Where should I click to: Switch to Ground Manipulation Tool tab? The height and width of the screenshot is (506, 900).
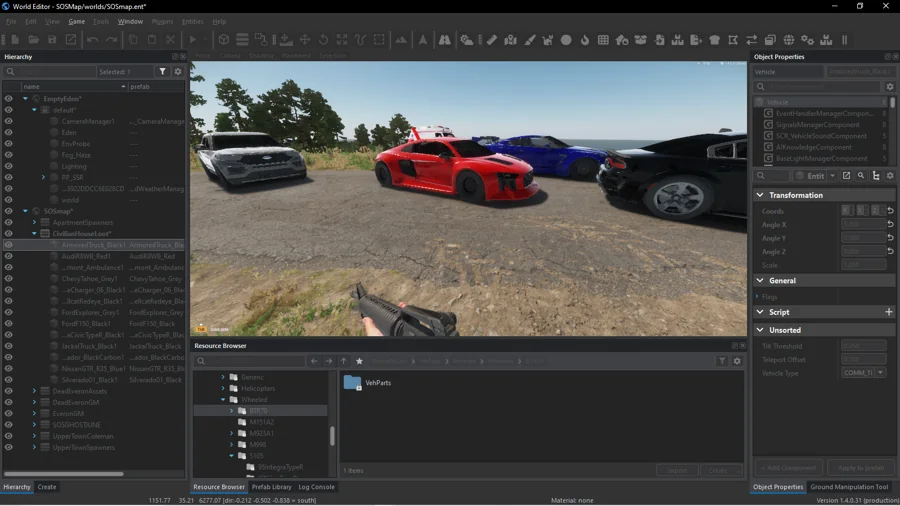point(849,486)
